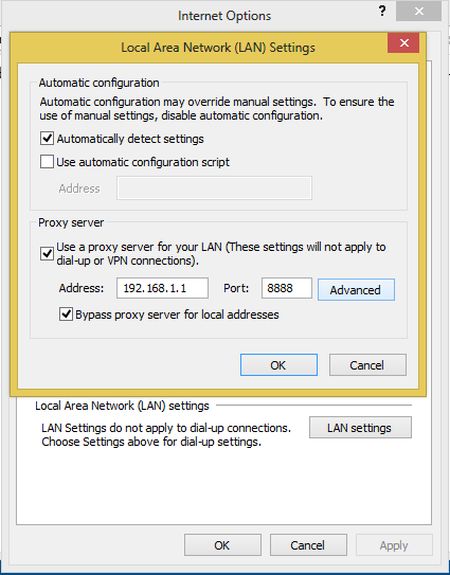Click the proxy Address field showing 192.168.1.1
Viewport: 450px width, 575px height.
[x=162, y=288]
